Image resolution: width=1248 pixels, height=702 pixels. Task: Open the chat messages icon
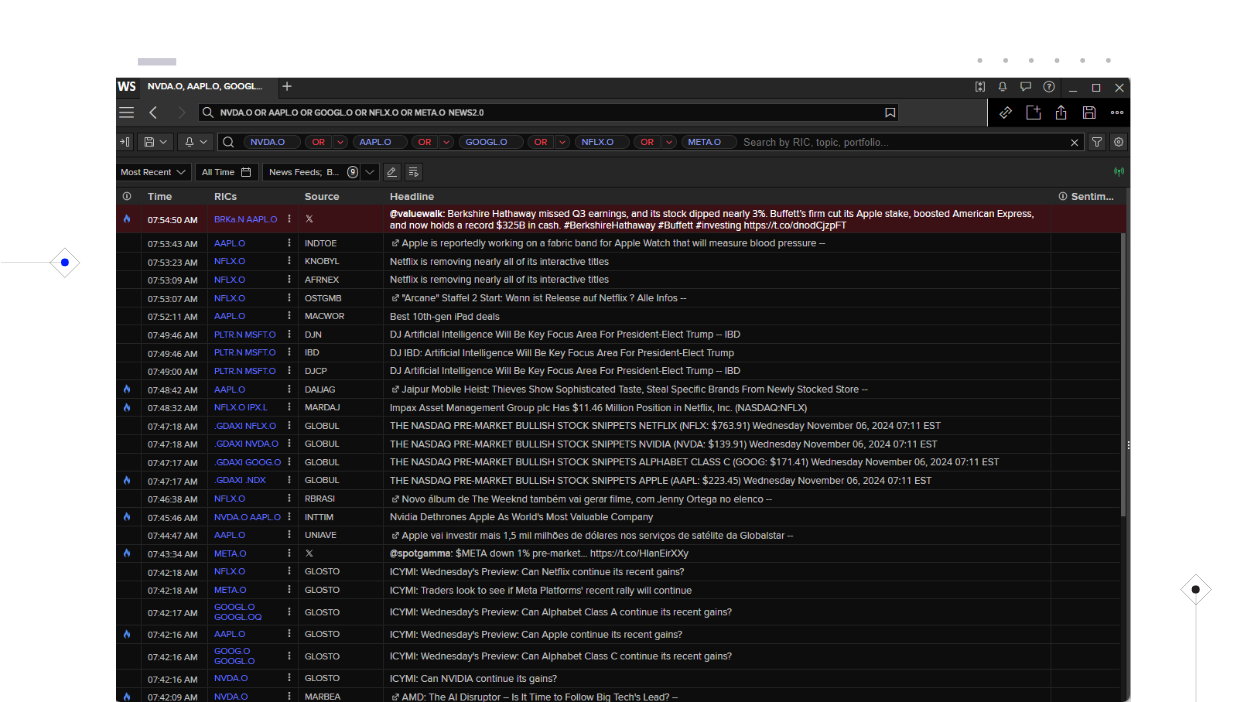[1025, 87]
